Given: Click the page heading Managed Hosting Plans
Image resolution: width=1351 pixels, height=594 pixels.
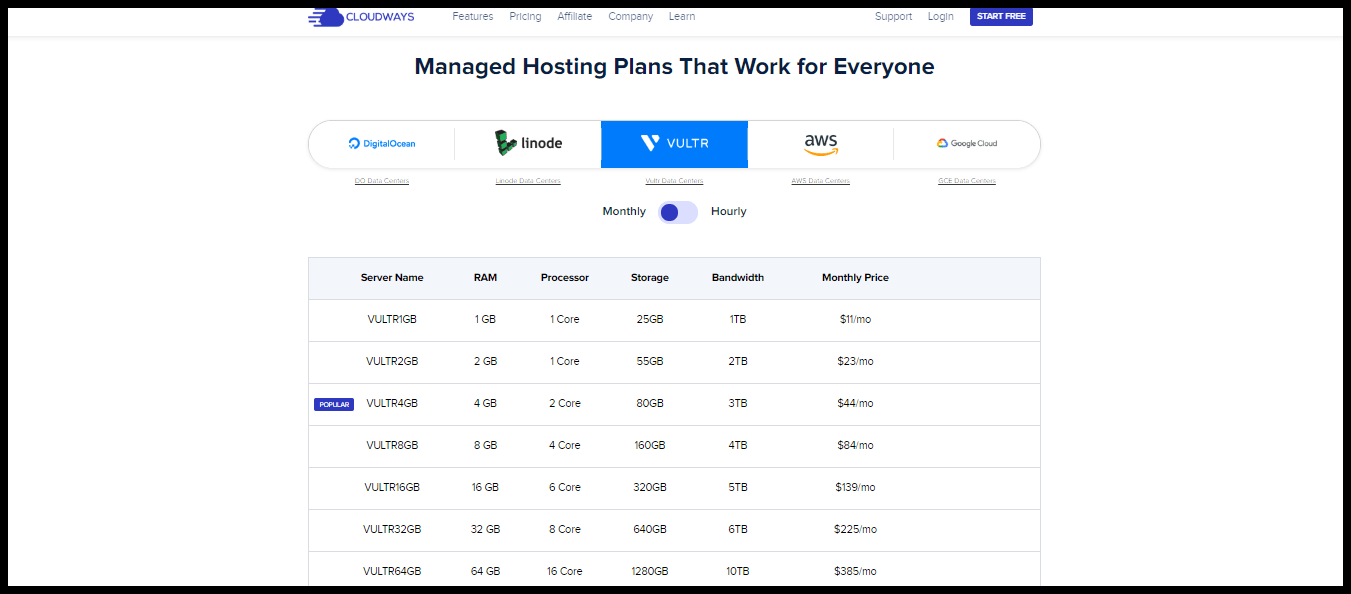Looking at the screenshot, I should (x=674, y=67).
